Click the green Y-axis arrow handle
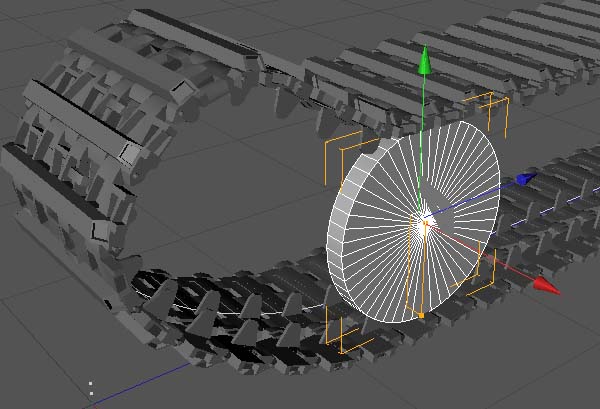The image size is (600, 409). (x=425, y=60)
